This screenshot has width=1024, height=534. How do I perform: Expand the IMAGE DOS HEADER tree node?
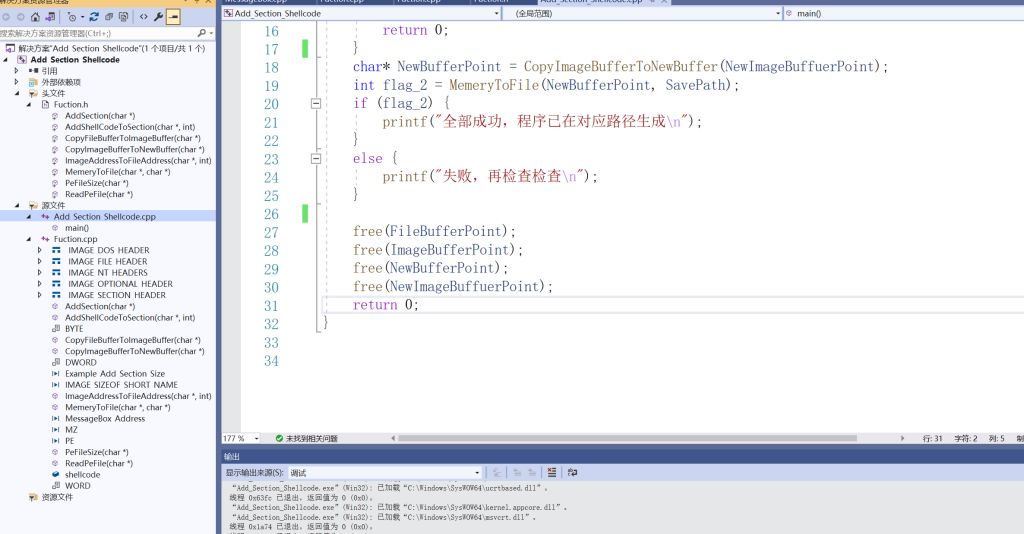pos(41,250)
